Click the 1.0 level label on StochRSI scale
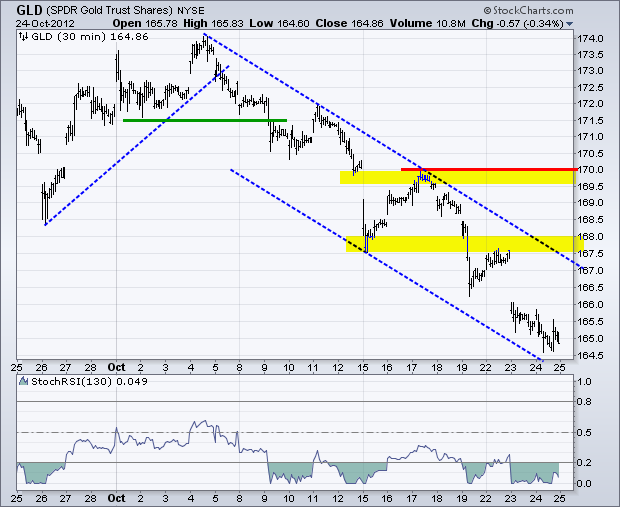 [584, 382]
